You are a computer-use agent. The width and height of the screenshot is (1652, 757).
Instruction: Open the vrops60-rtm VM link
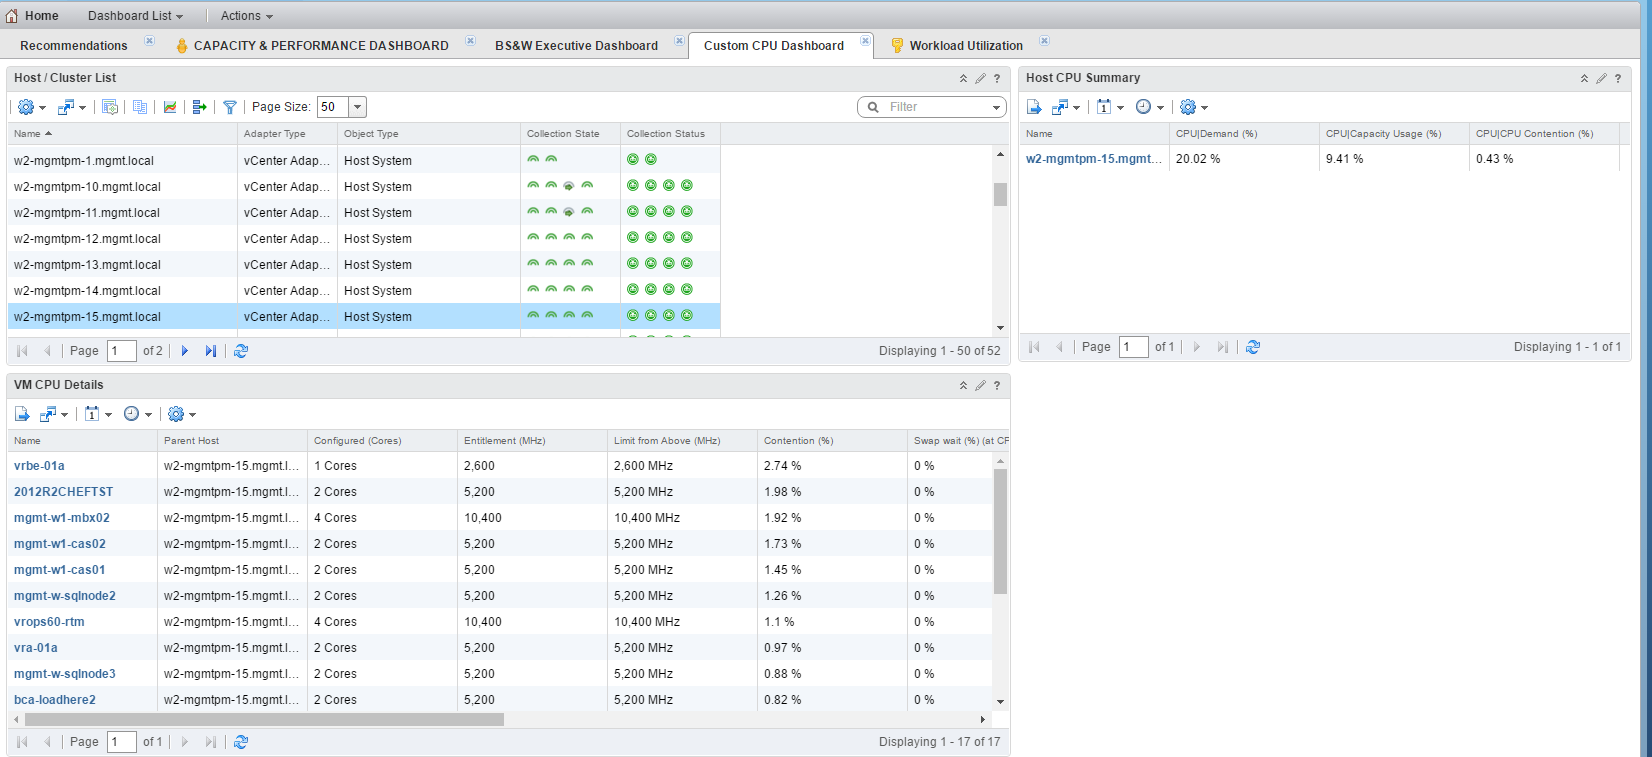tap(49, 622)
